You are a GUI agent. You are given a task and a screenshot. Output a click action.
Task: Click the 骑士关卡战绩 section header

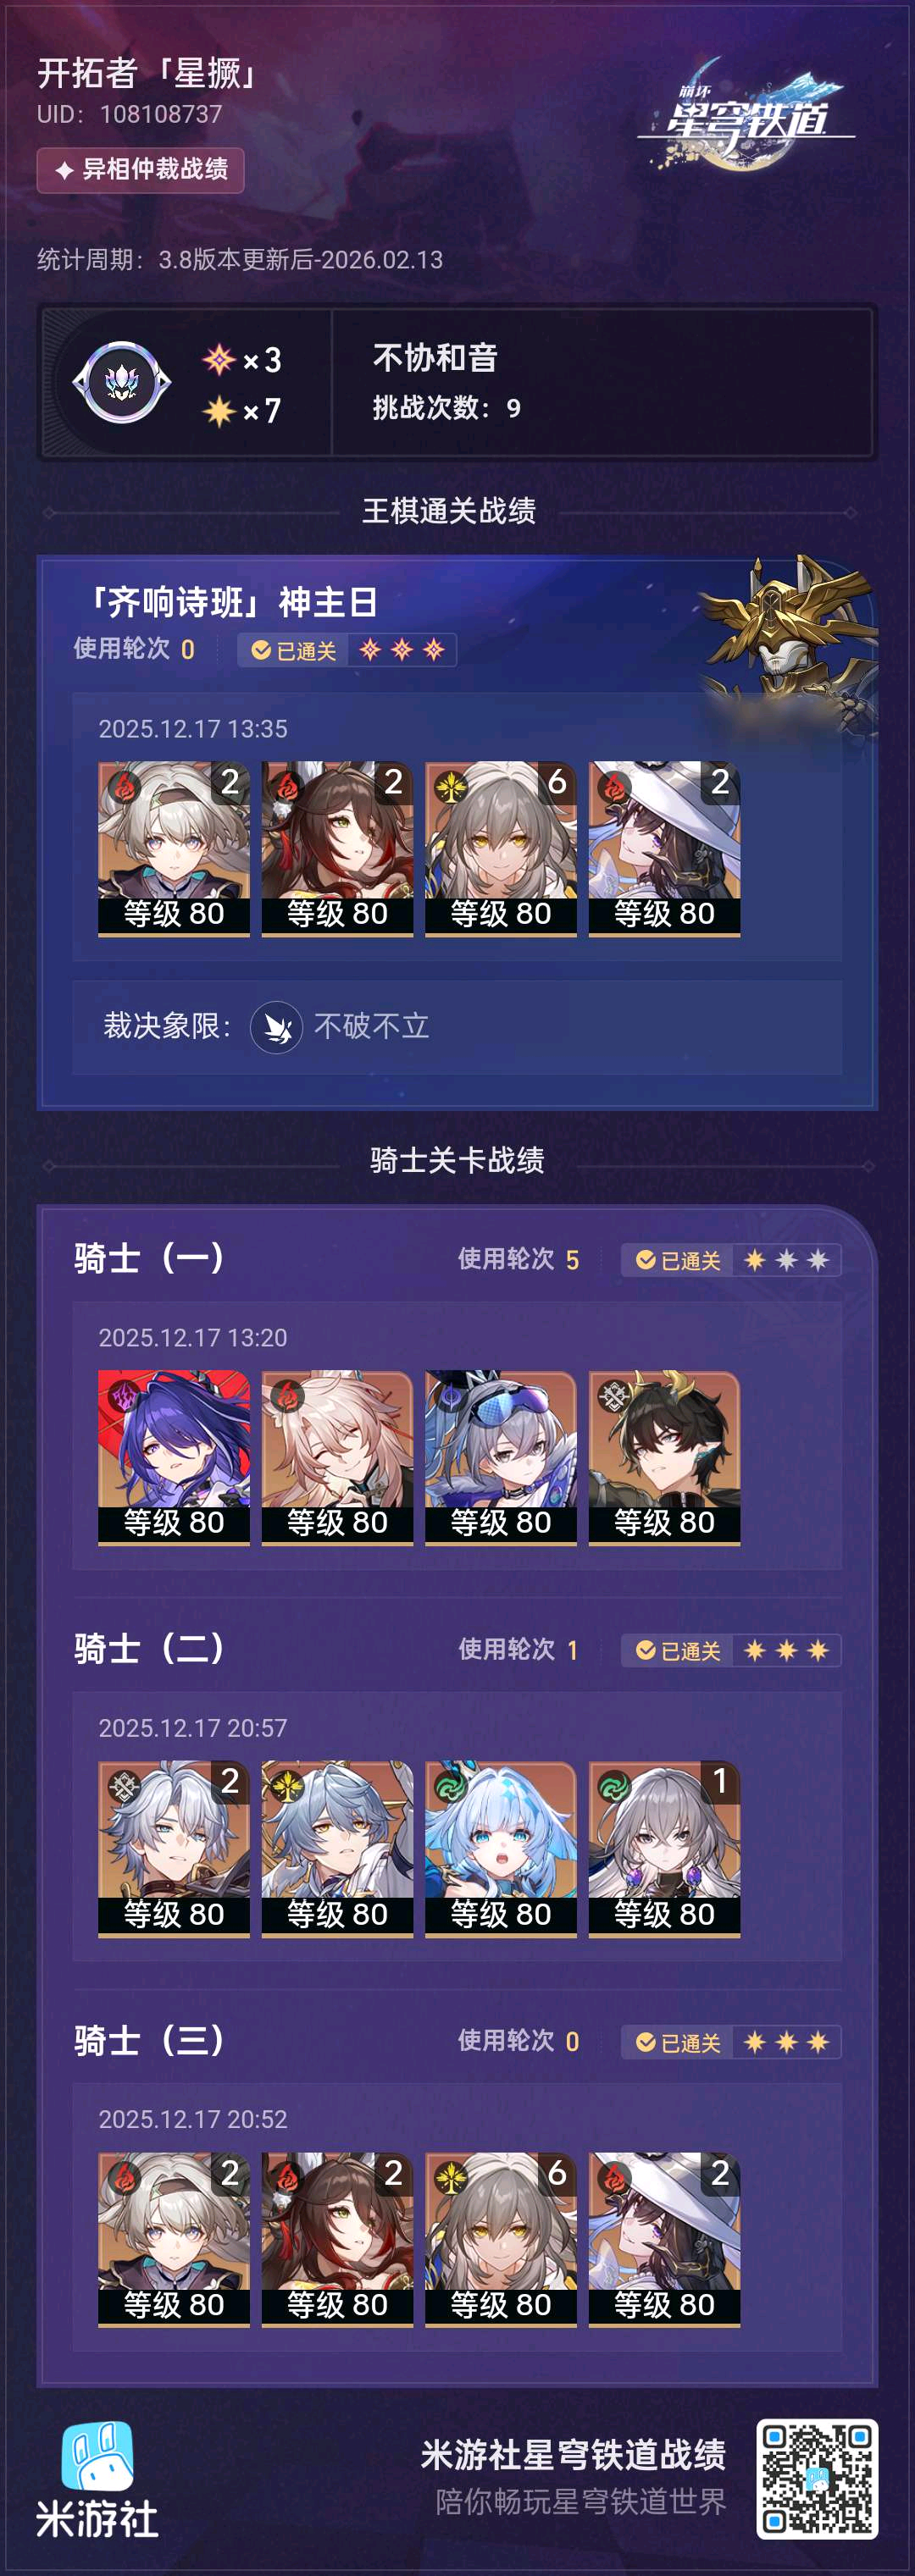click(457, 1160)
